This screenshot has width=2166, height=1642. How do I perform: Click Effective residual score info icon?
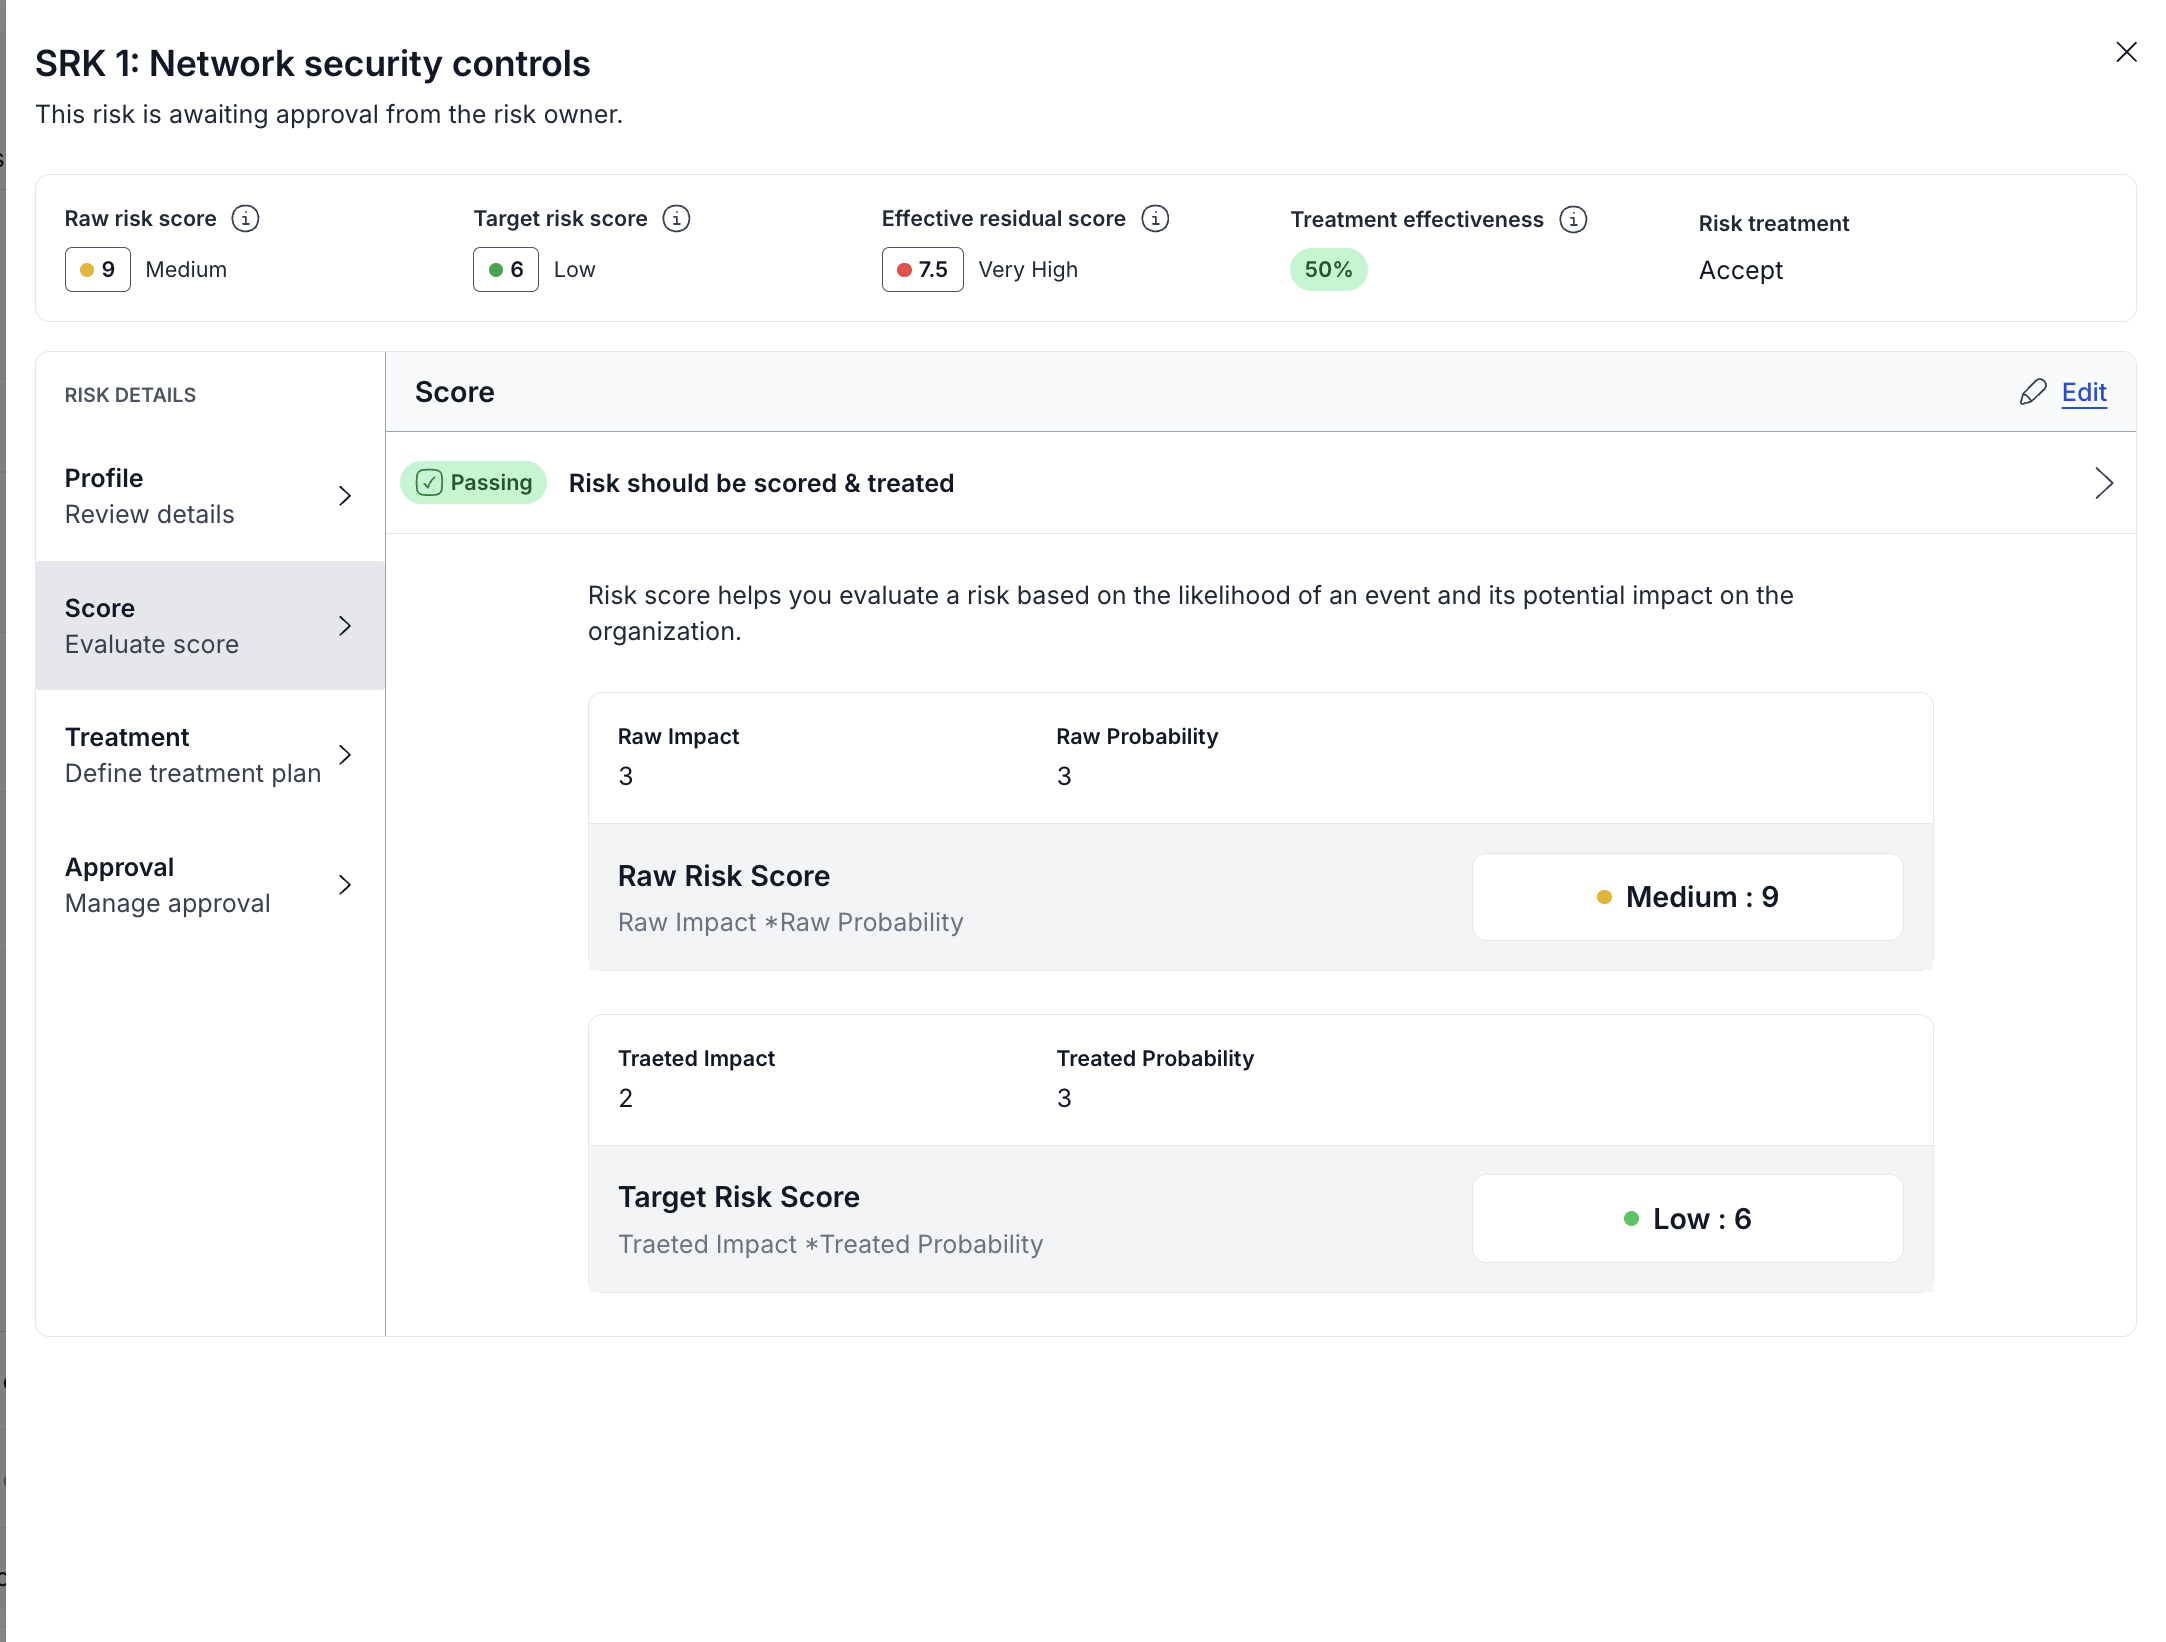coord(1155,218)
